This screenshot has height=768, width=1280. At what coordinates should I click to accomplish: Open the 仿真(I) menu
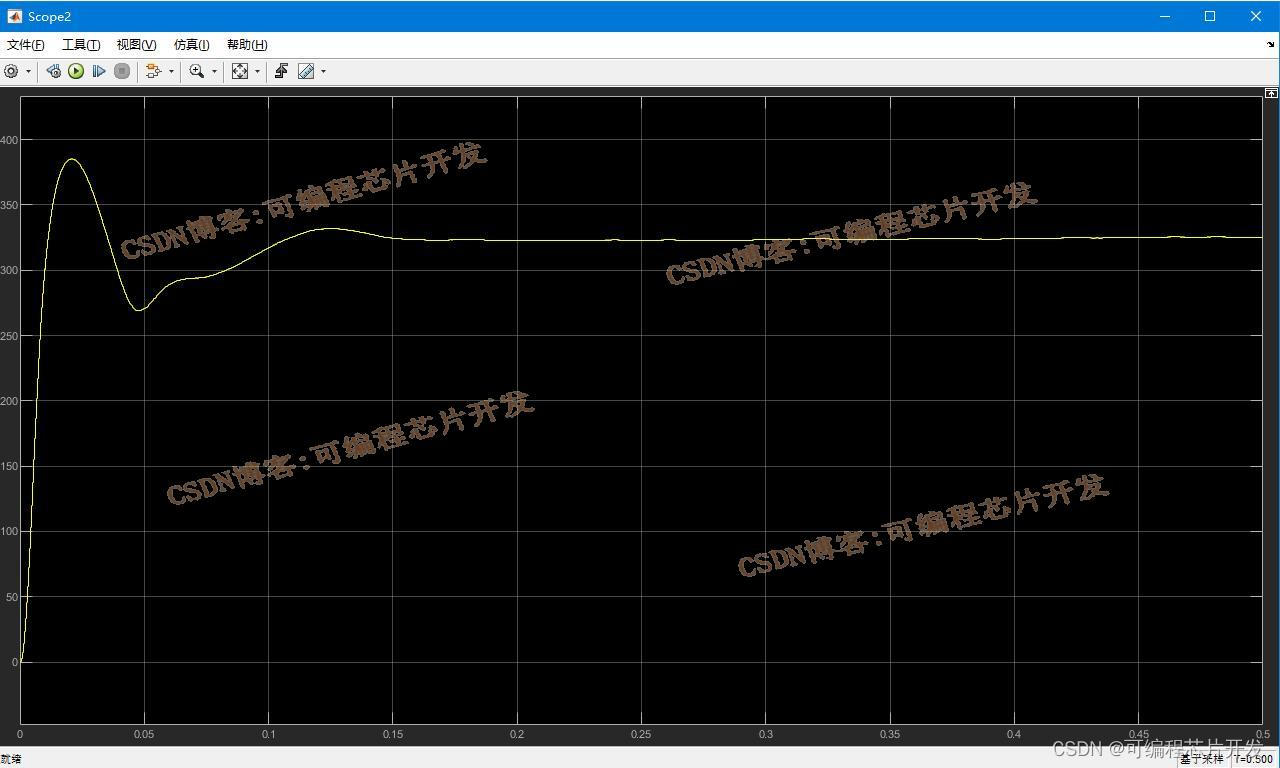pos(191,45)
